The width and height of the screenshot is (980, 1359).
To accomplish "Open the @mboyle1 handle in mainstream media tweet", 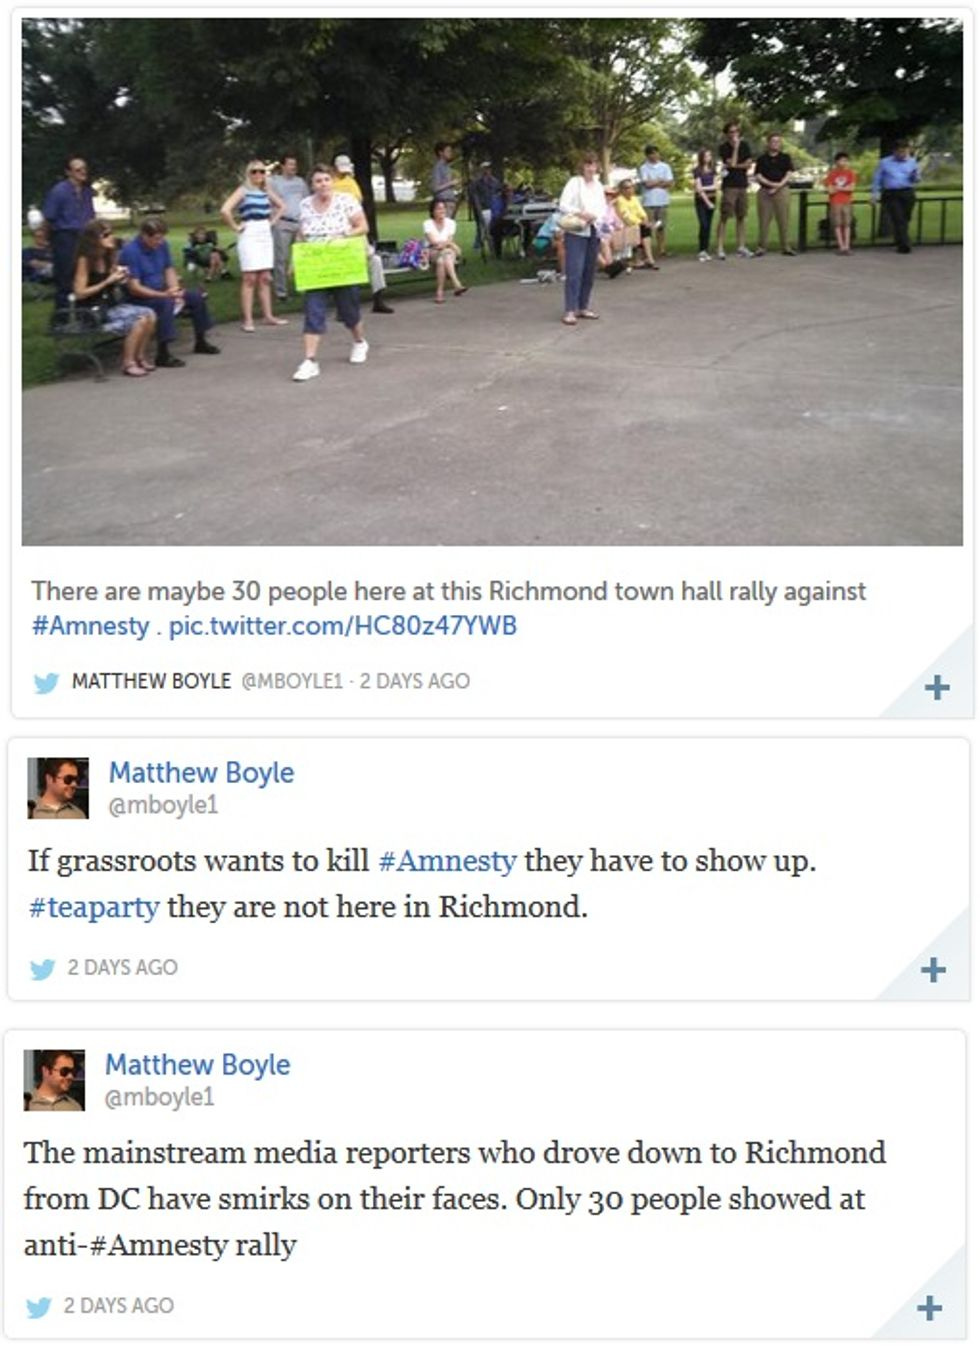I will [160, 1097].
